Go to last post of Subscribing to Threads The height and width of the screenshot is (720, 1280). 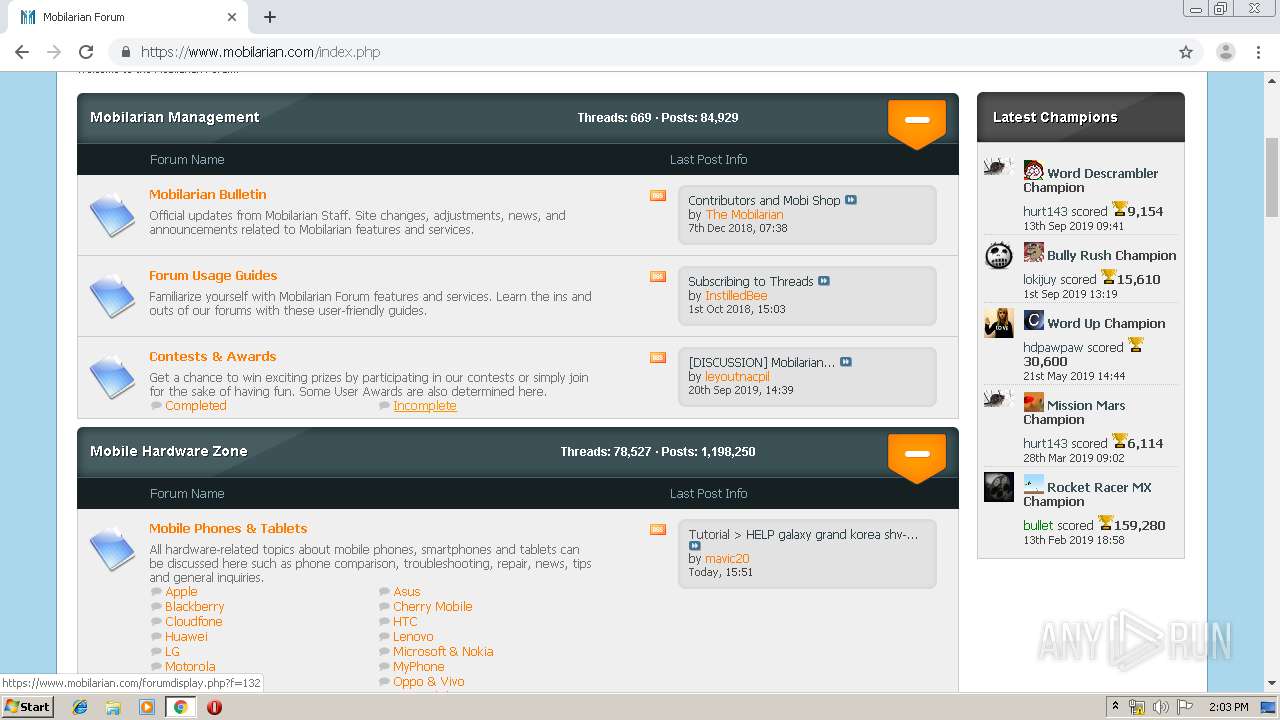(x=824, y=281)
